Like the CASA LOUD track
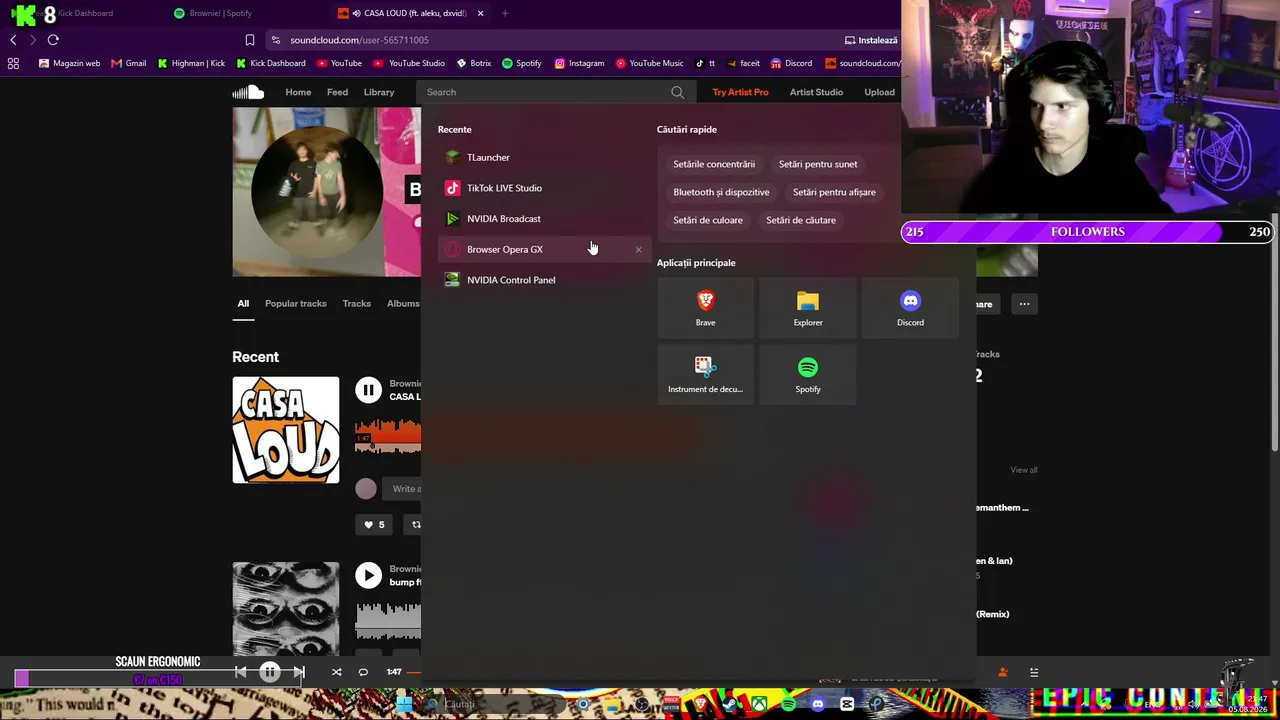 coord(374,525)
